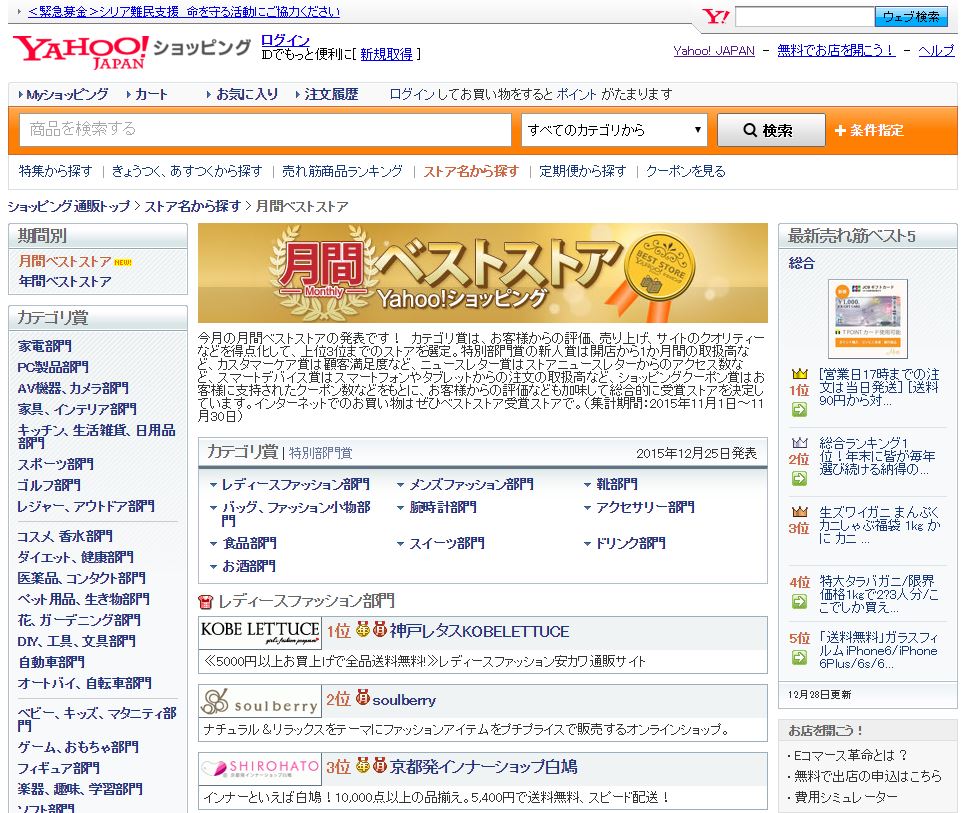970x813 pixels.
Task: Open カート in the top bar
Action: click(151, 94)
